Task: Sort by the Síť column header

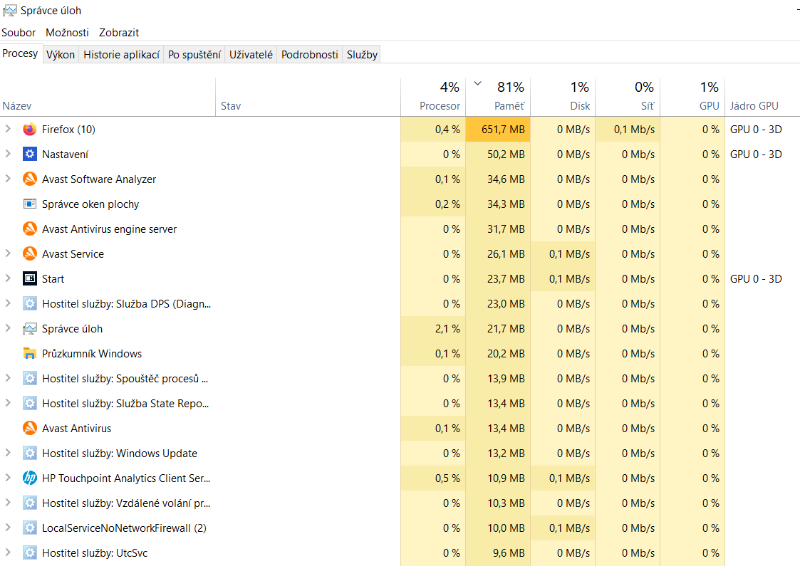Action: coord(628,97)
